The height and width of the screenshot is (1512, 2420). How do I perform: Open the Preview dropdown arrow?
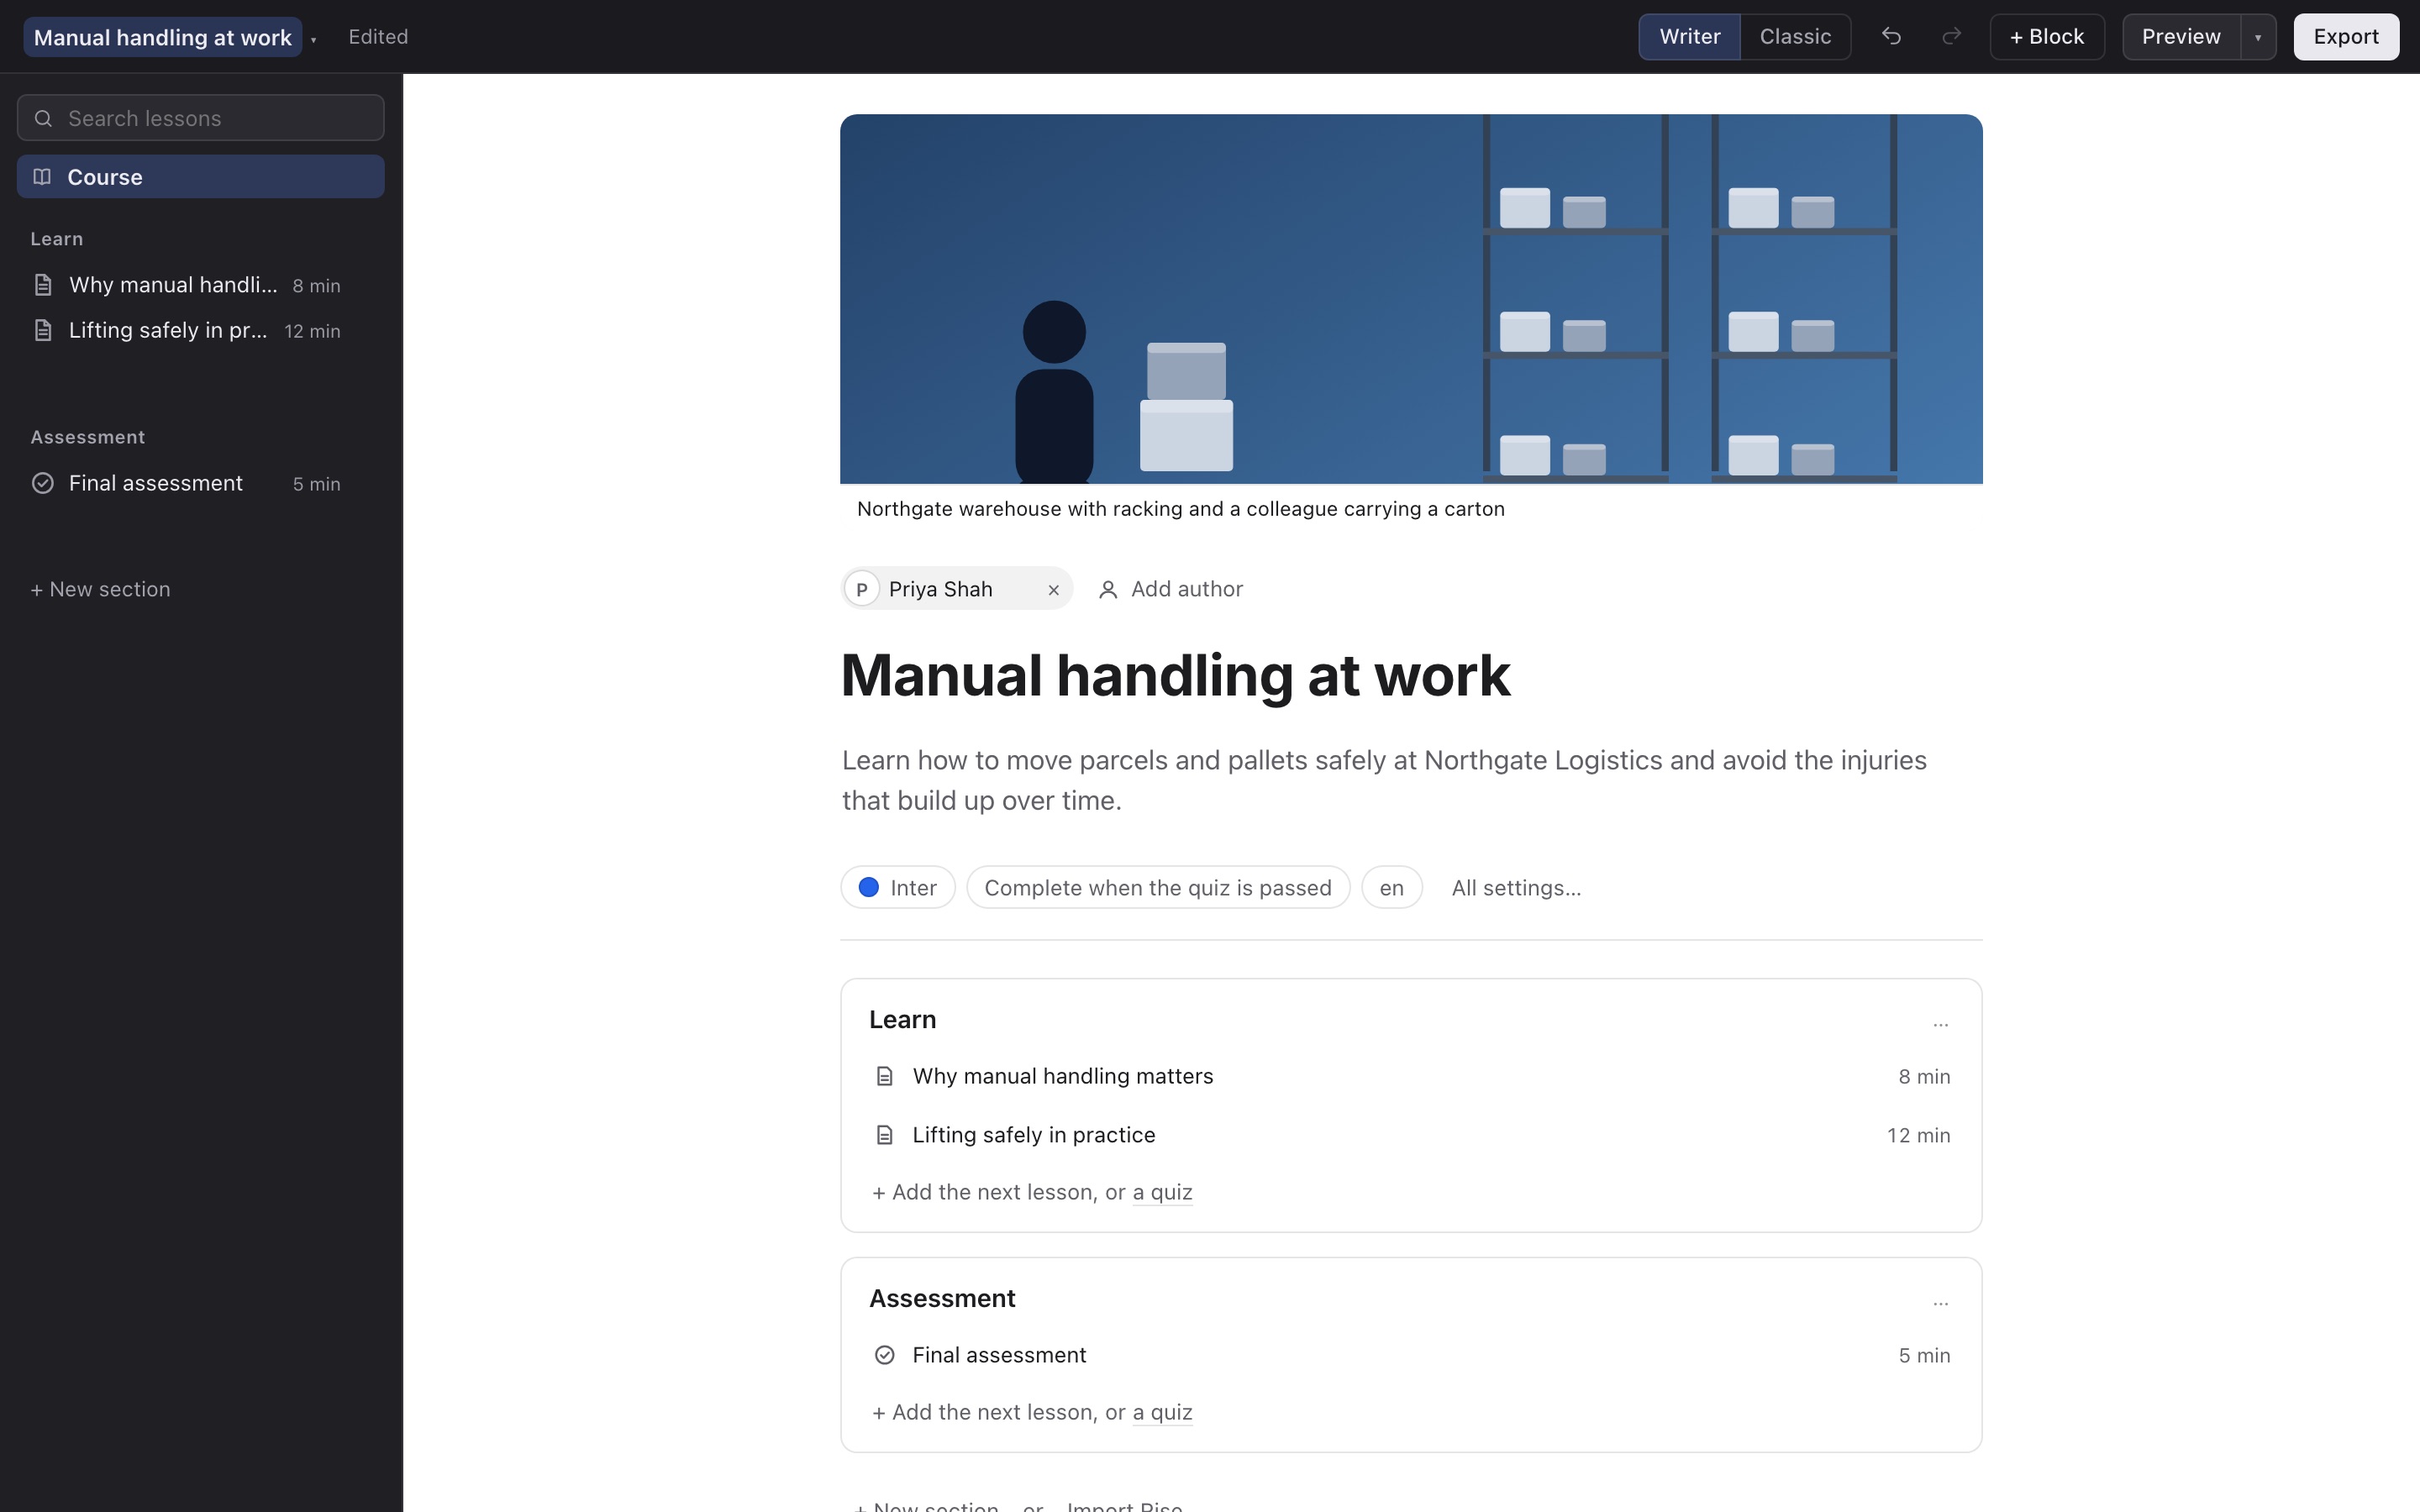pos(2258,37)
